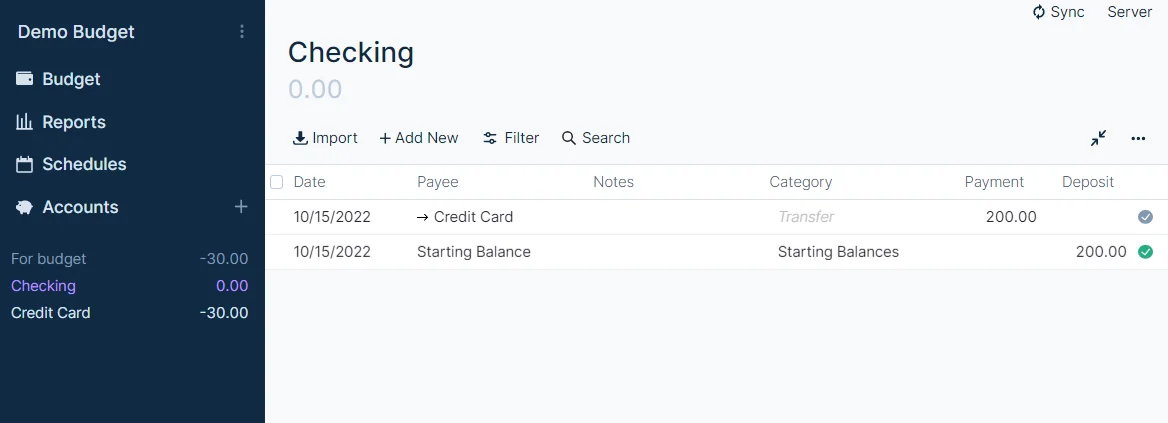Click the plus icon to add account
Screen dimensions: 1168x423
coord(241,207)
